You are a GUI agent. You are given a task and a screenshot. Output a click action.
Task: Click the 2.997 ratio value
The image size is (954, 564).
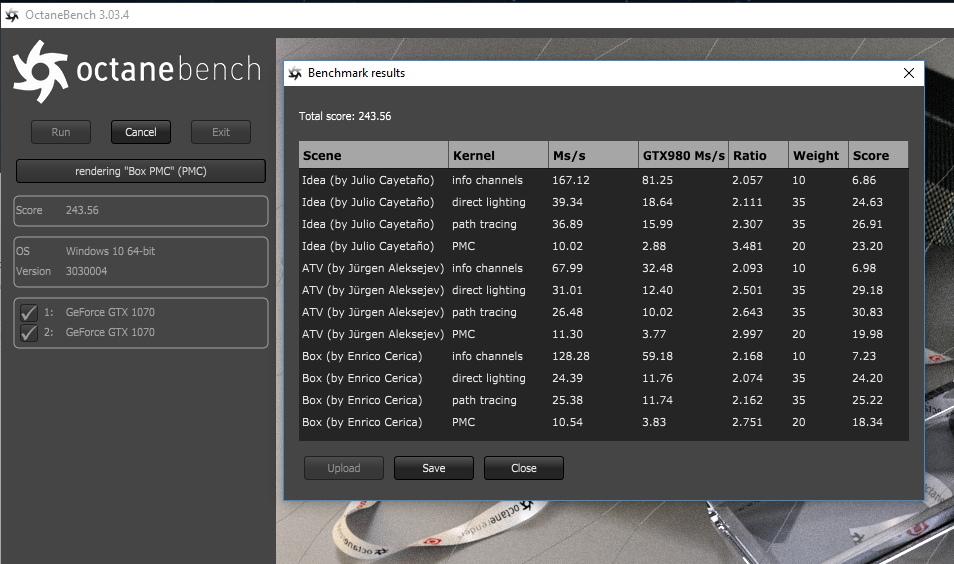point(747,334)
